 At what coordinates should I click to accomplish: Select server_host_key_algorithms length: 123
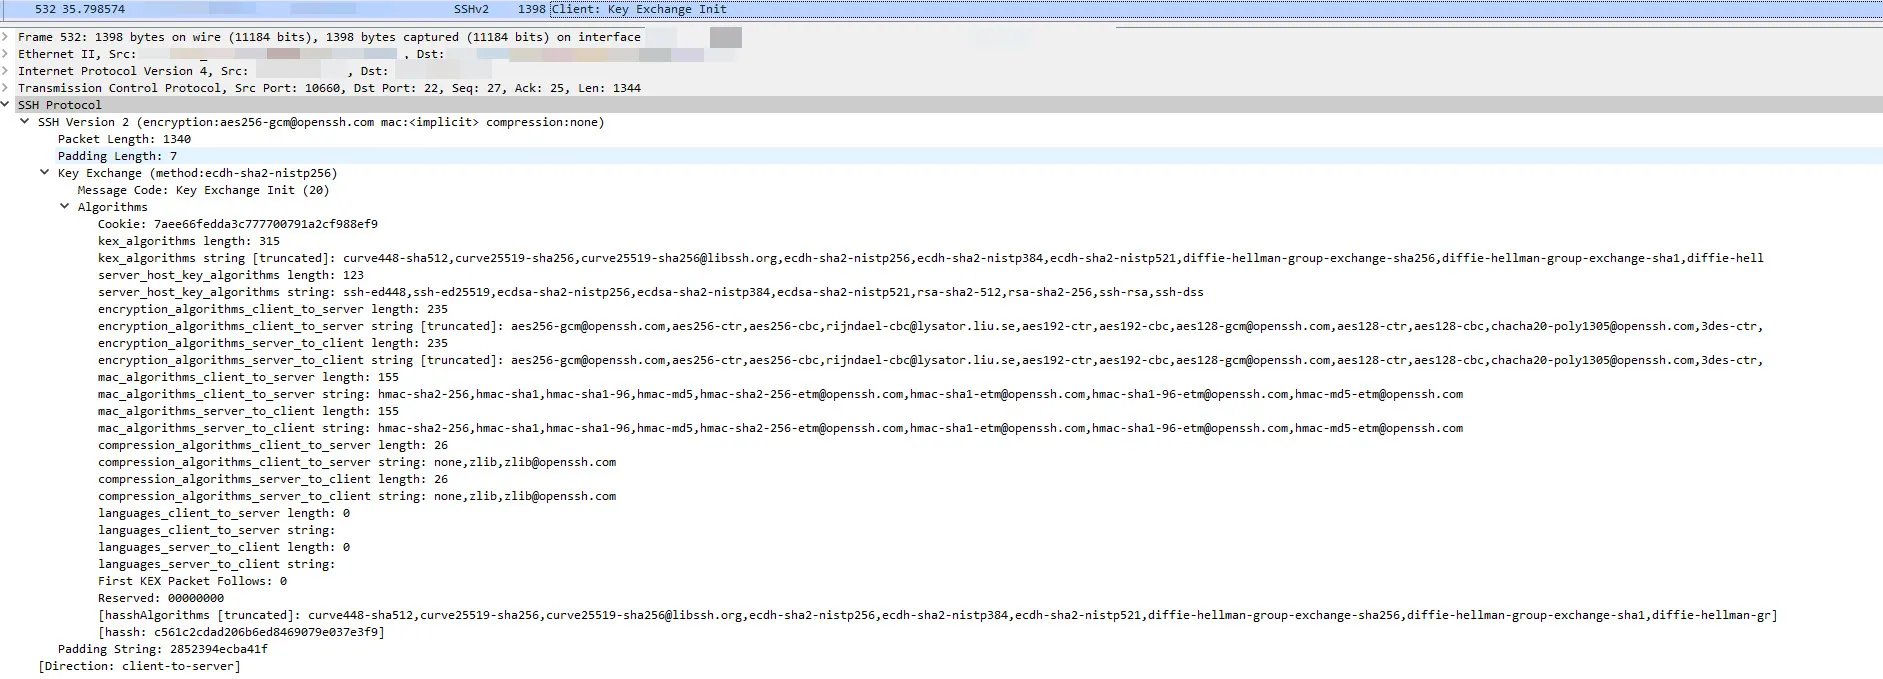tap(231, 275)
